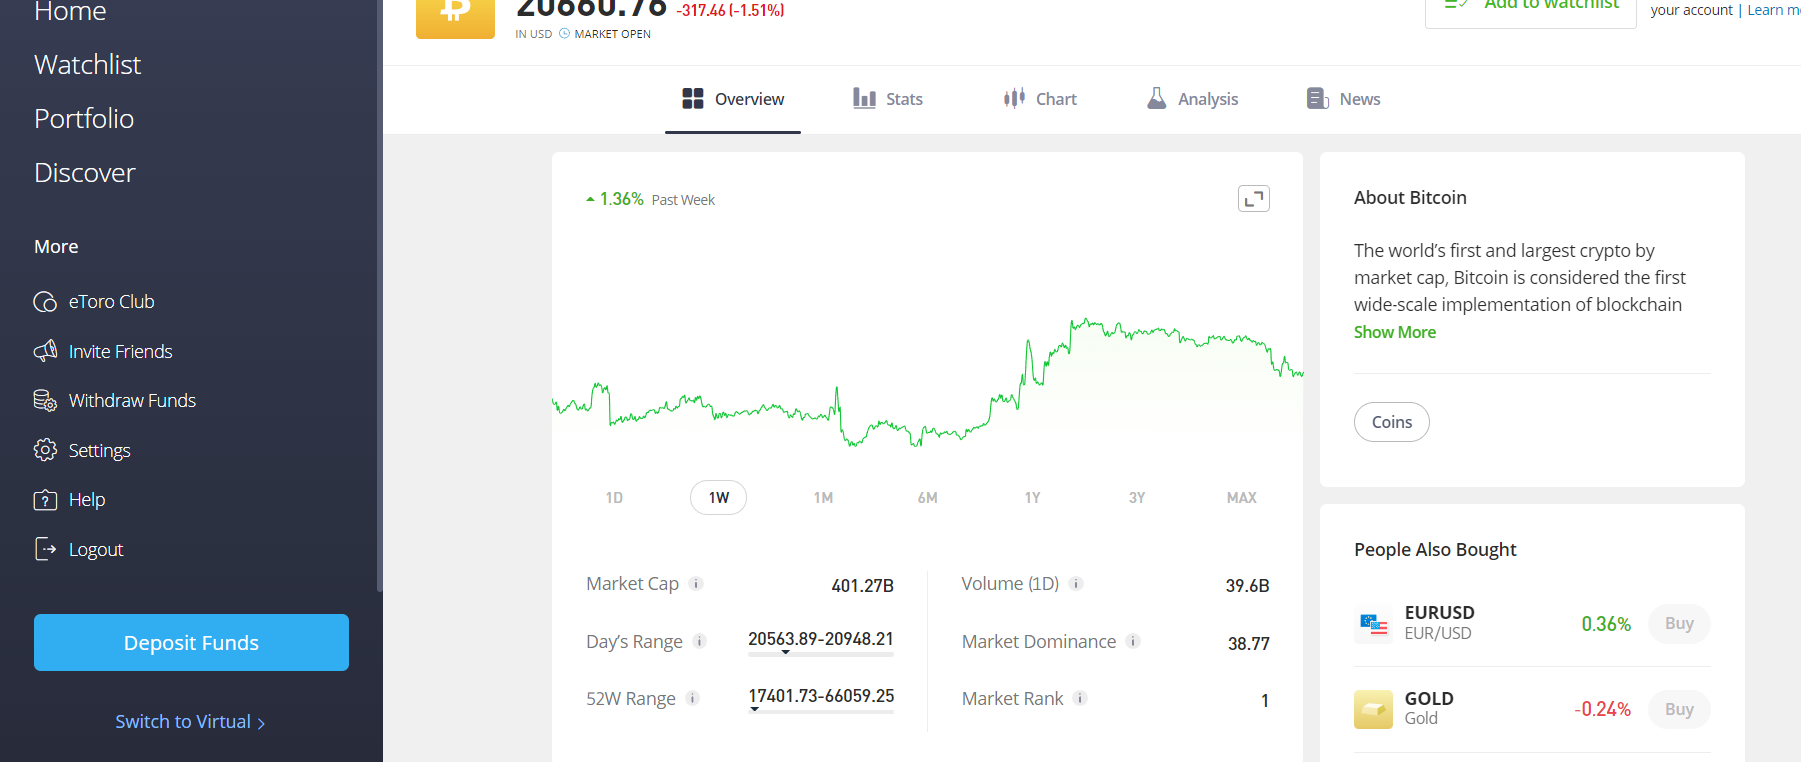
Task: Click the Market Dominance info icon
Action: click(x=1133, y=641)
